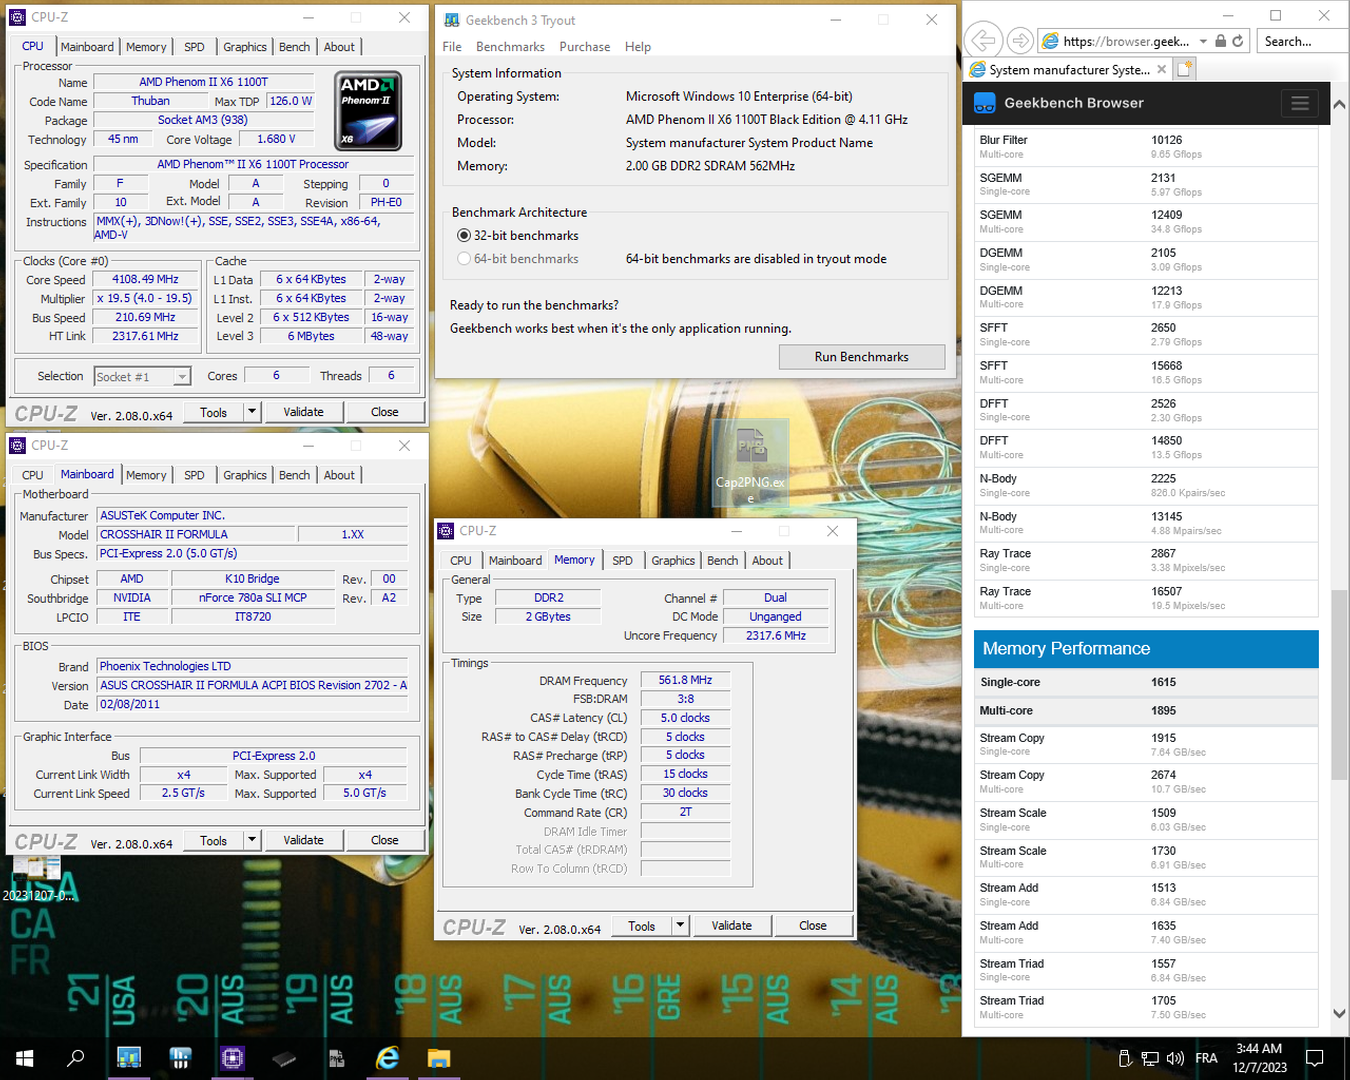The width and height of the screenshot is (1350, 1080).
Task: Switch to Bench tab in CPU-Z Mainboard window
Action: (x=294, y=475)
